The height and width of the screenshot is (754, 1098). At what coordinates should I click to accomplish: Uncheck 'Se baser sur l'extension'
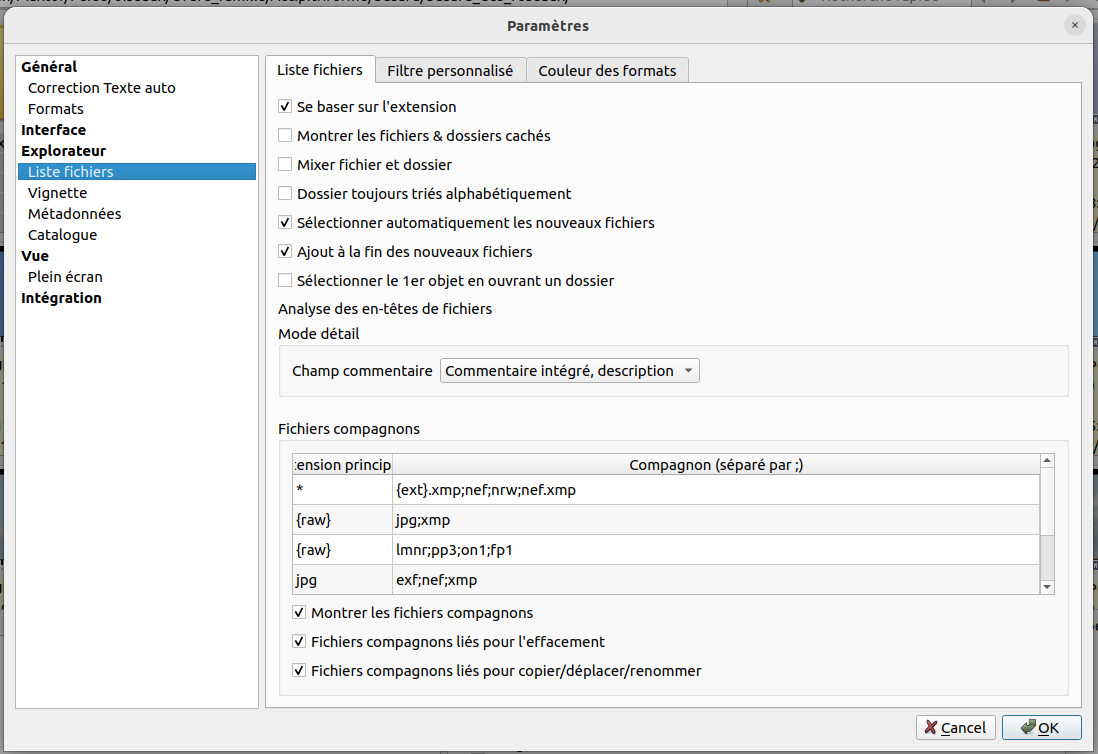(x=286, y=107)
